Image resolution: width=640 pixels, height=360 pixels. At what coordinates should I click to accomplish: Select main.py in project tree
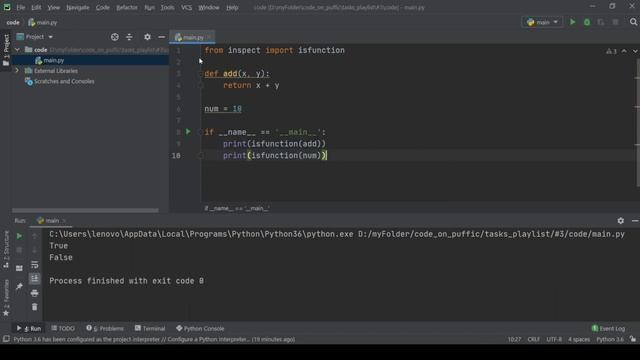pyautogui.click(x=53, y=60)
